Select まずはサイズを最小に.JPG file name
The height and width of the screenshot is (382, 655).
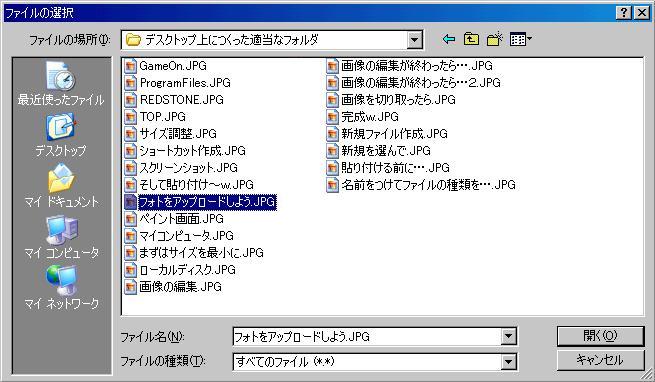(x=201, y=252)
